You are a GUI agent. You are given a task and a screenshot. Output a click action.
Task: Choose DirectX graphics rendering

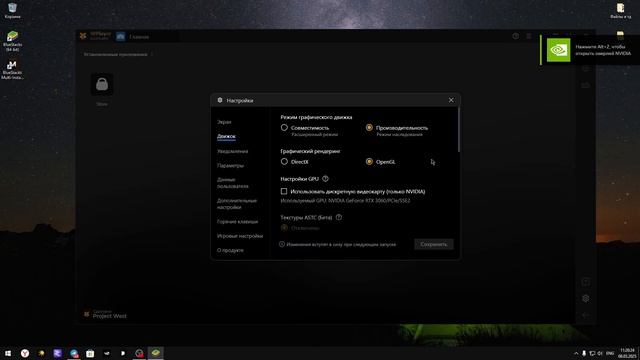click(x=284, y=162)
